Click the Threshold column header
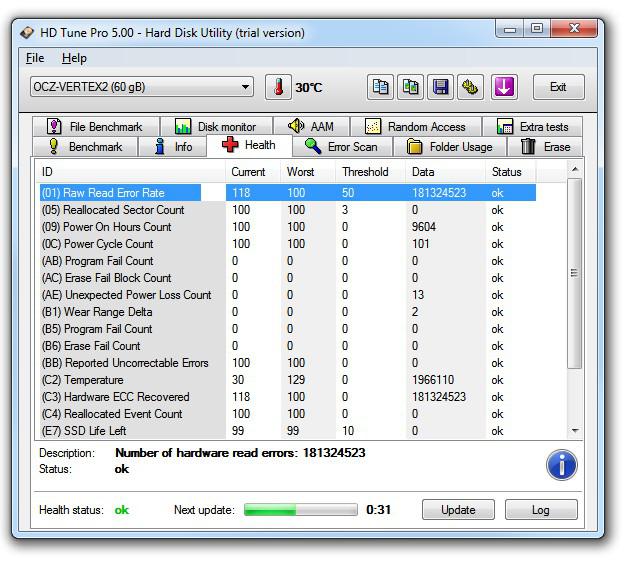Image resolution: width=627 pixels, height=564 pixels. tap(370, 172)
